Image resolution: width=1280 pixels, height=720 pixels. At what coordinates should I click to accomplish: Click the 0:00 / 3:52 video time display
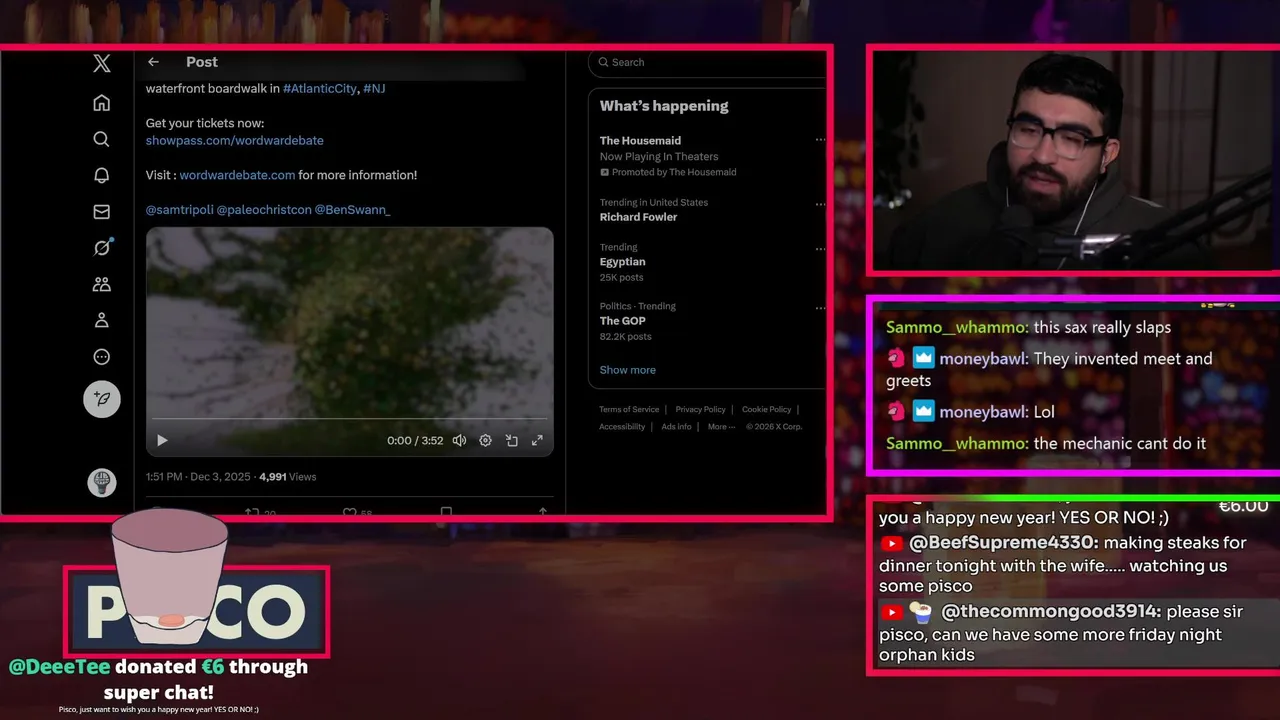(415, 440)
